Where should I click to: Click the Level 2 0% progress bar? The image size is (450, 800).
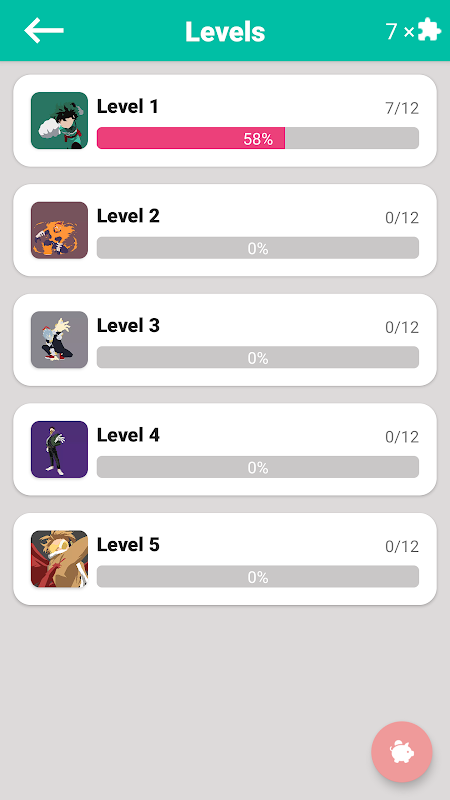[258, 248]
